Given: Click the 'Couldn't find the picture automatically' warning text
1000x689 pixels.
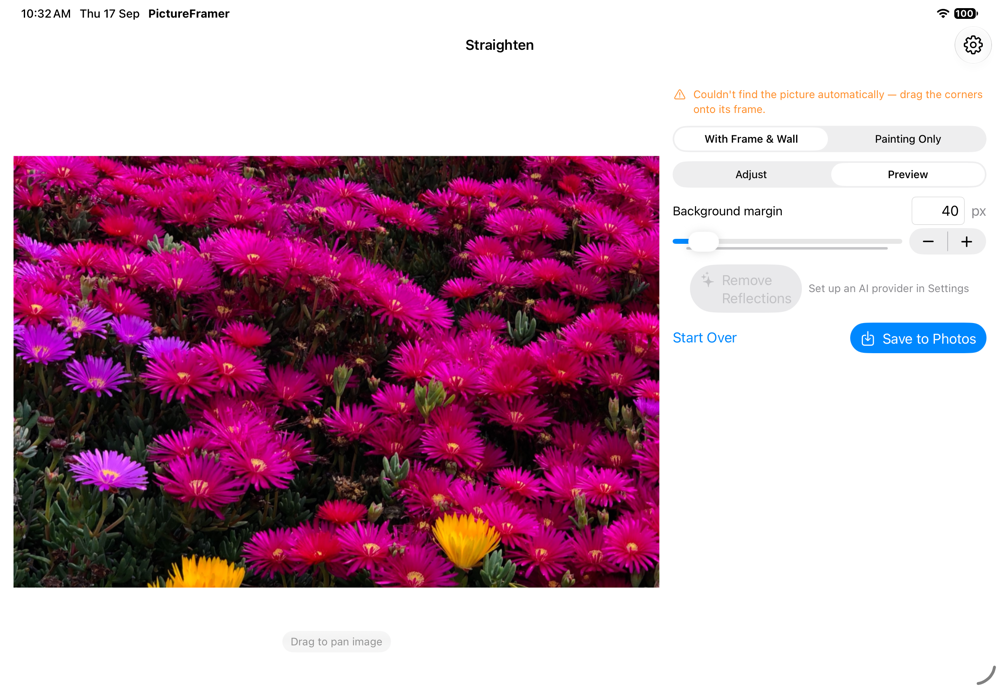Looking at the screenshot, I should (837, 102).
